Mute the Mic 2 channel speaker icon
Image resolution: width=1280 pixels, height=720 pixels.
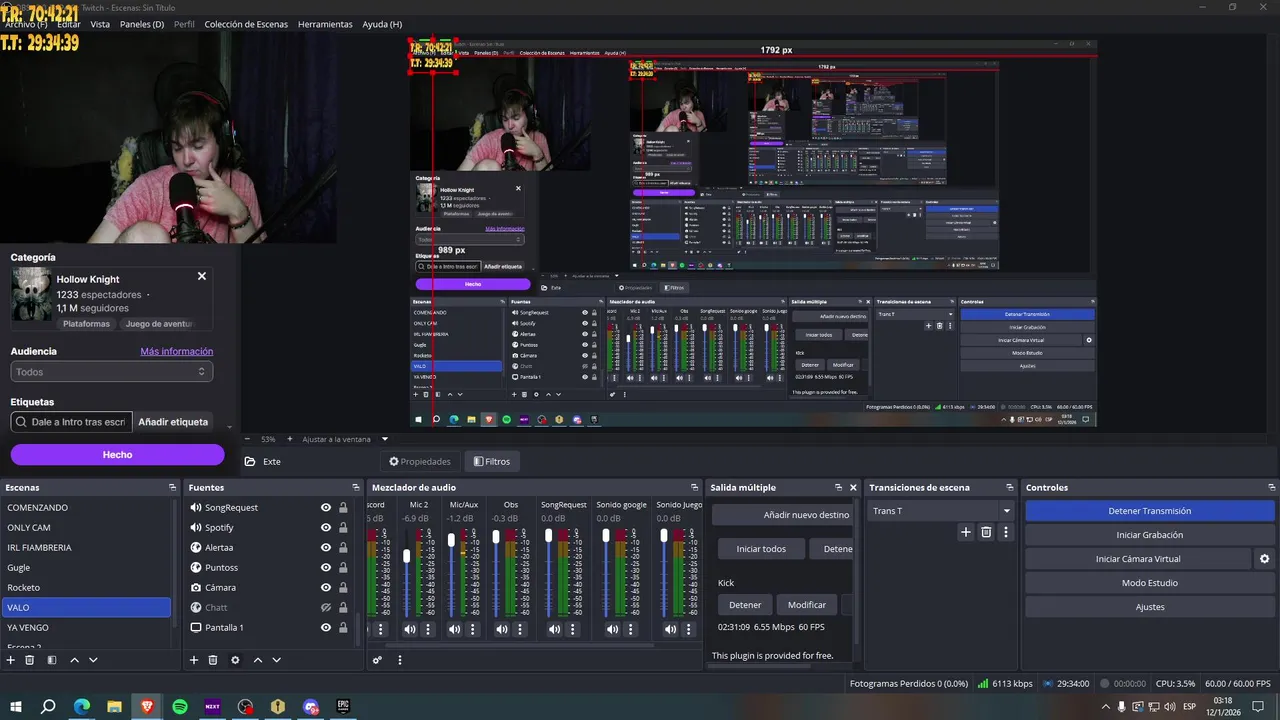[x=409, y=629]
